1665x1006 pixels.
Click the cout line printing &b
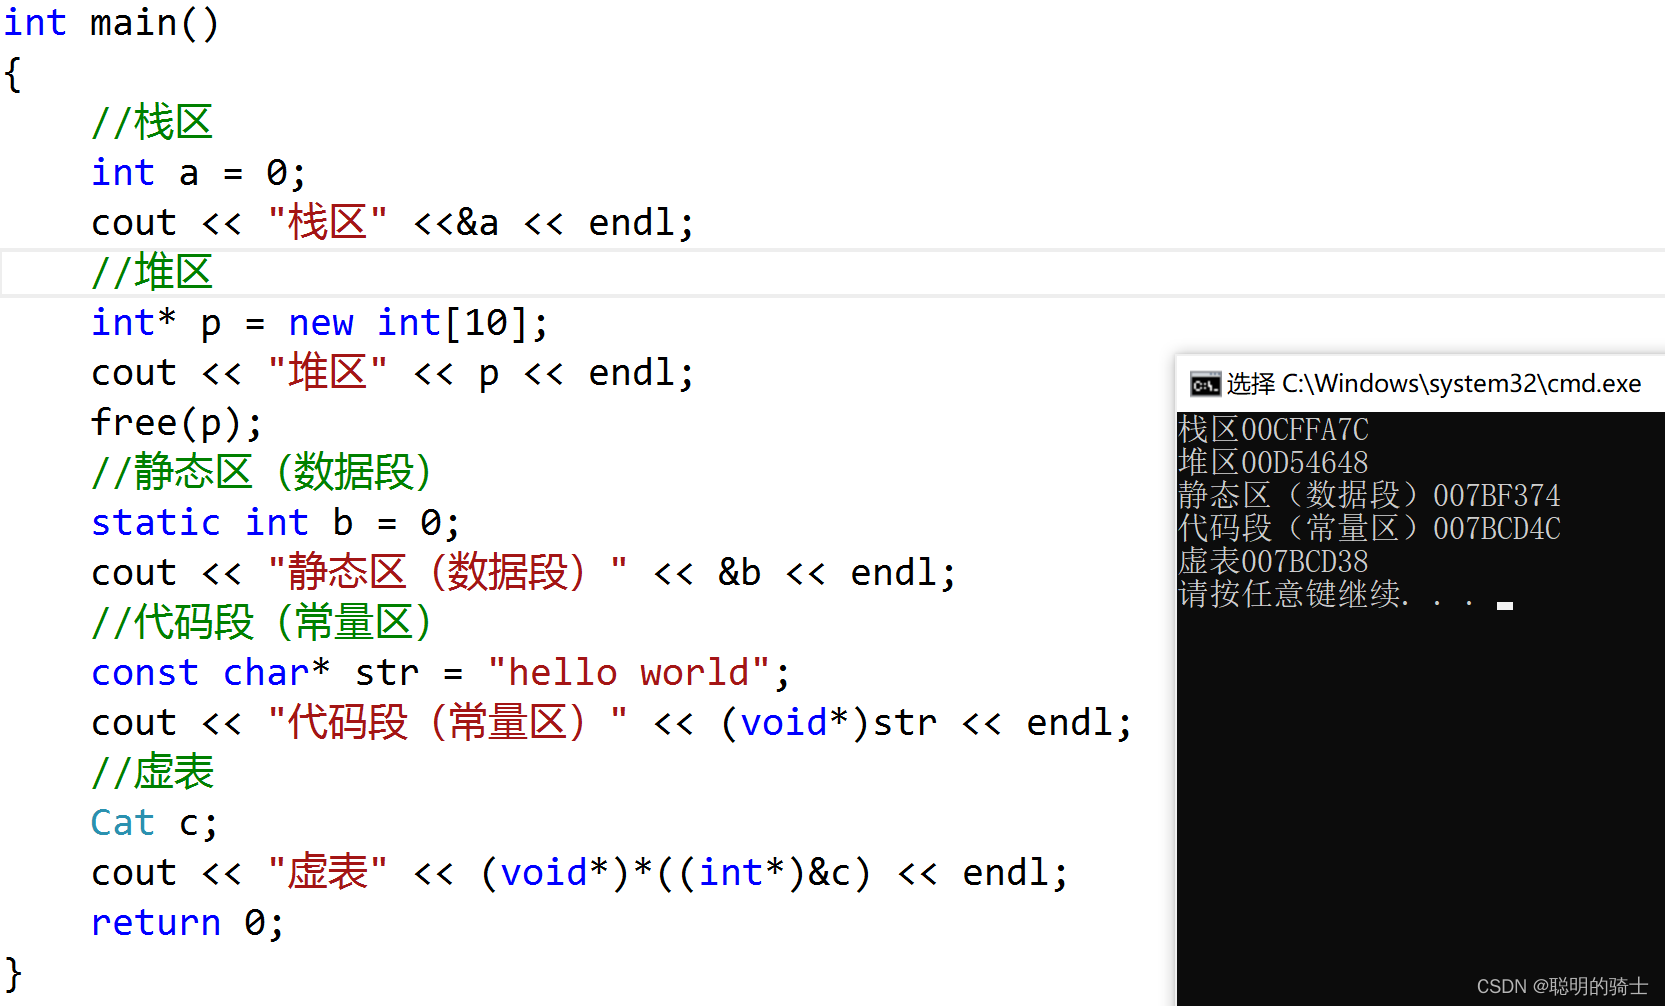[523, 572]
